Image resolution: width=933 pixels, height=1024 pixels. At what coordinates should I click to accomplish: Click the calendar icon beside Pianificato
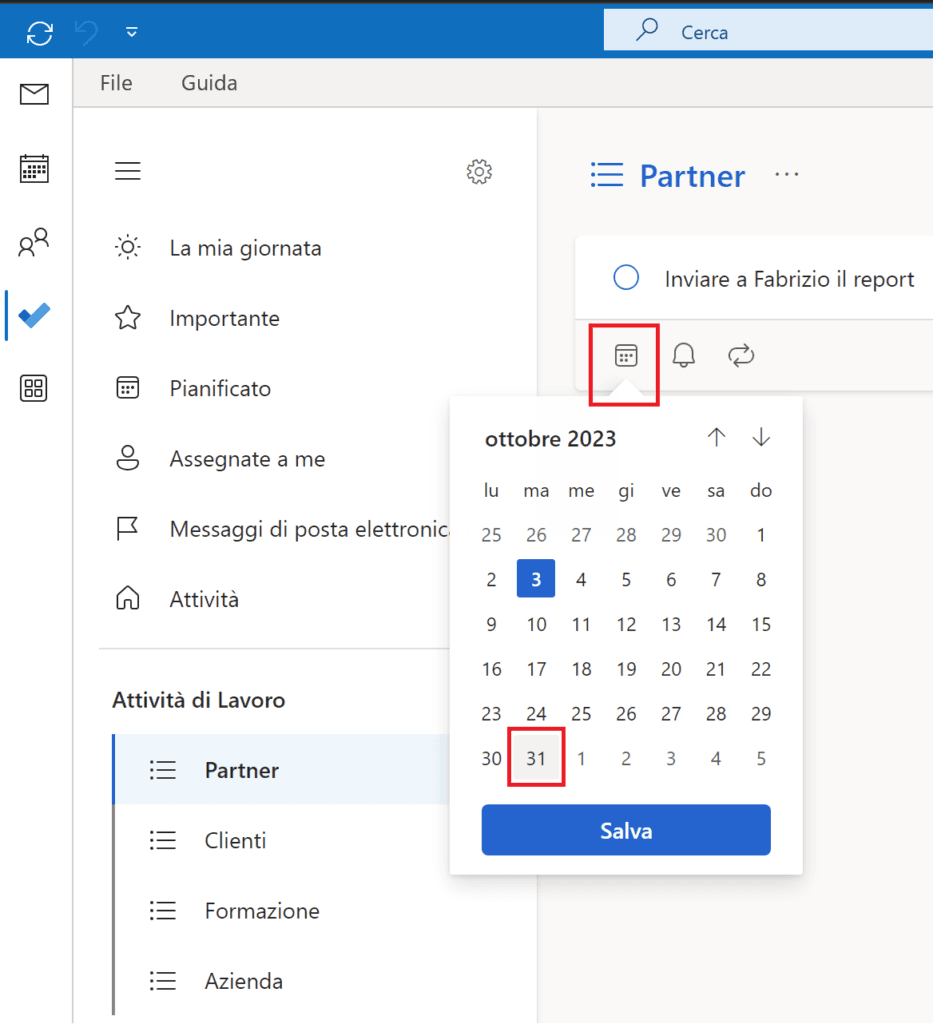128,388
